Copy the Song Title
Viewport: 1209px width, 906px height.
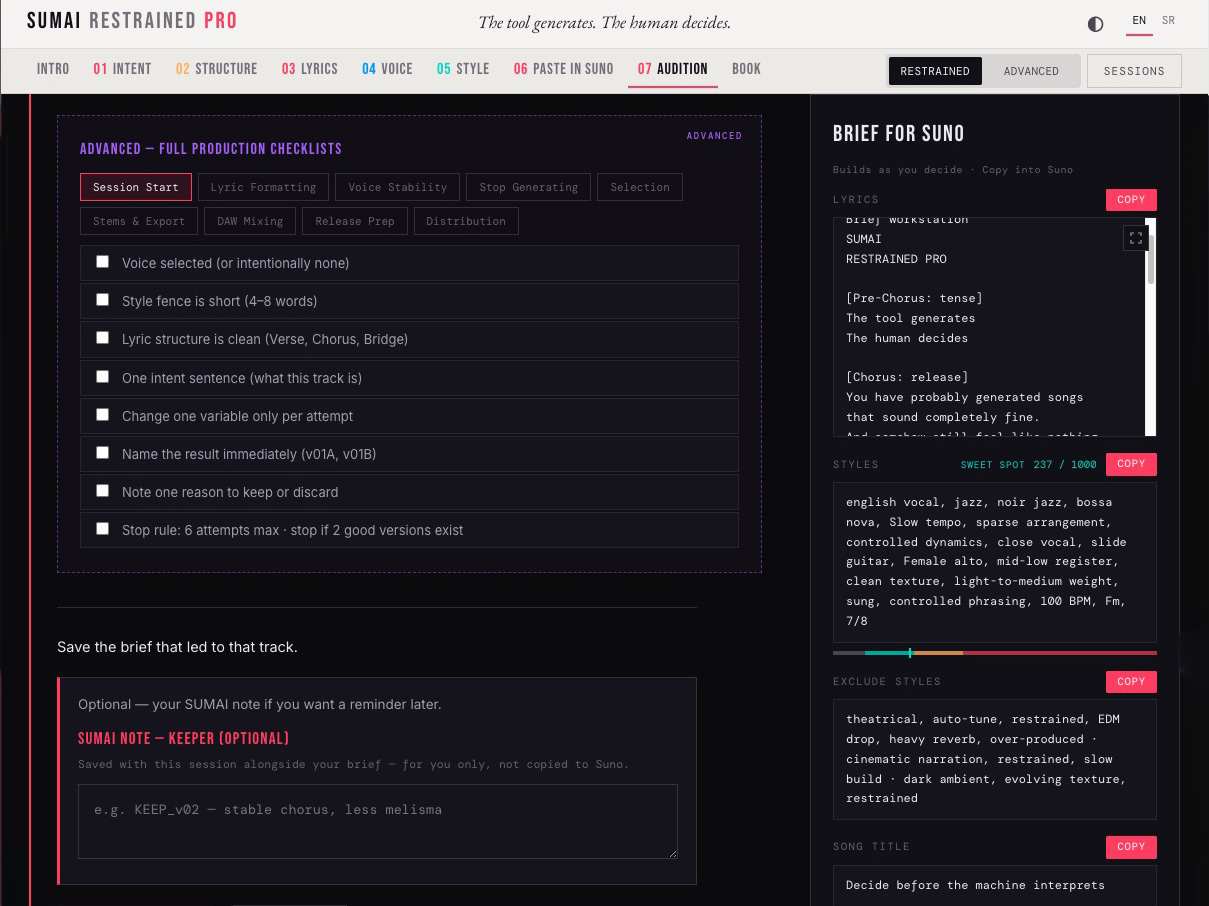[1131, 847]
